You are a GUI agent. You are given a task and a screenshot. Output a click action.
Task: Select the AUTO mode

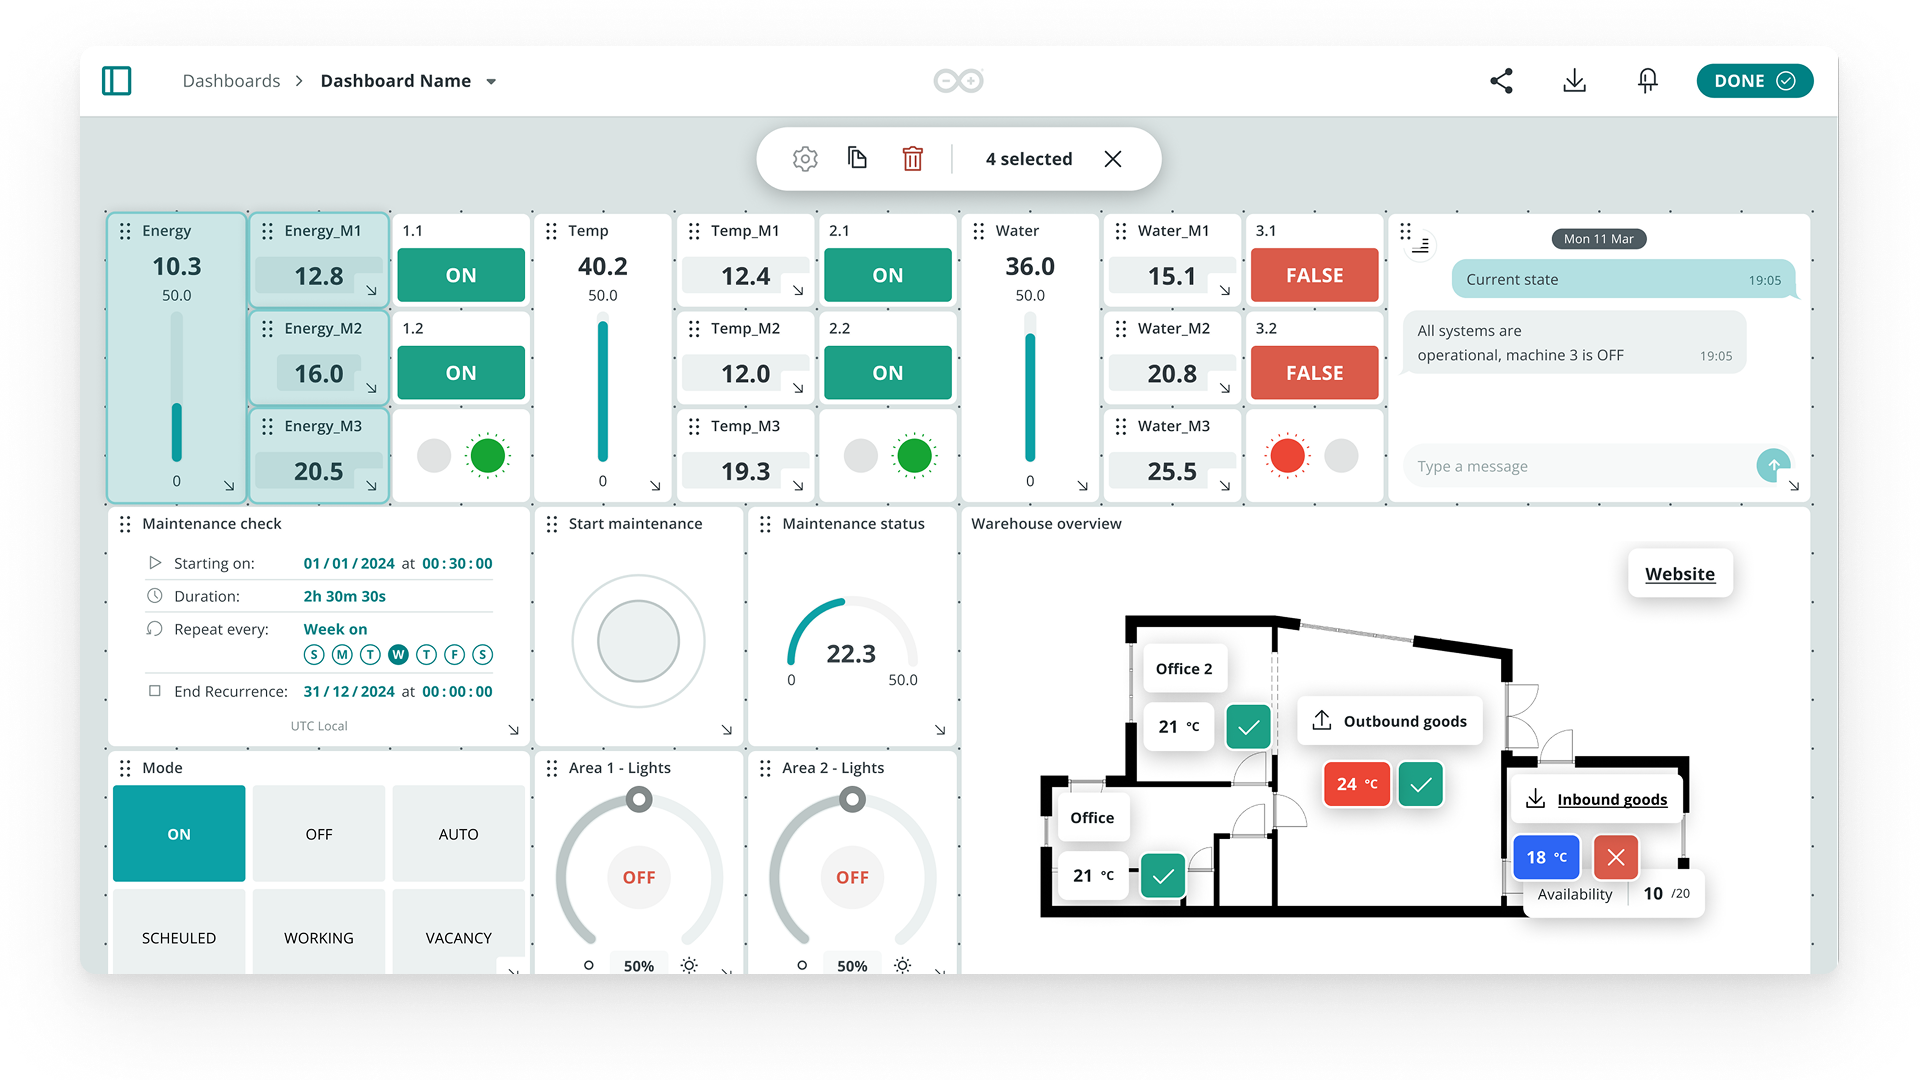458,834
